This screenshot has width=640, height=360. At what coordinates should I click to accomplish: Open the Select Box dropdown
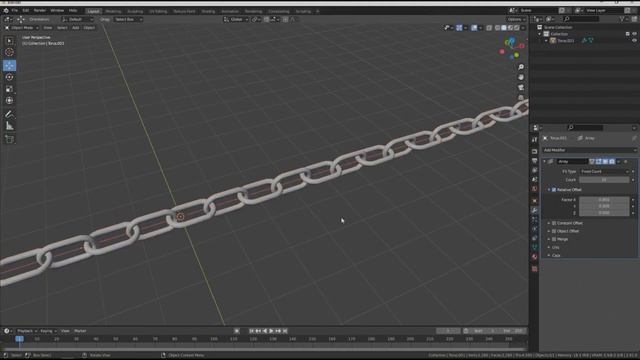[128, 19]
